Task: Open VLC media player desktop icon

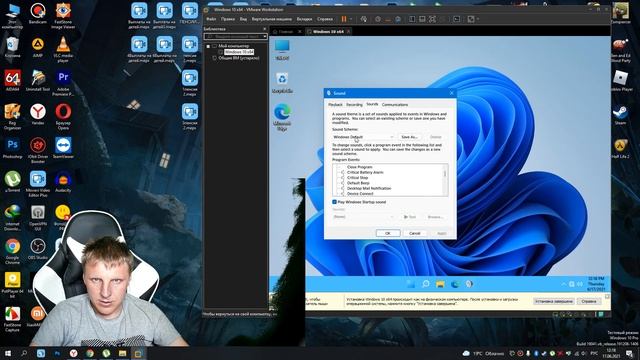Action: pyautogui.click(x=63, y=49)
